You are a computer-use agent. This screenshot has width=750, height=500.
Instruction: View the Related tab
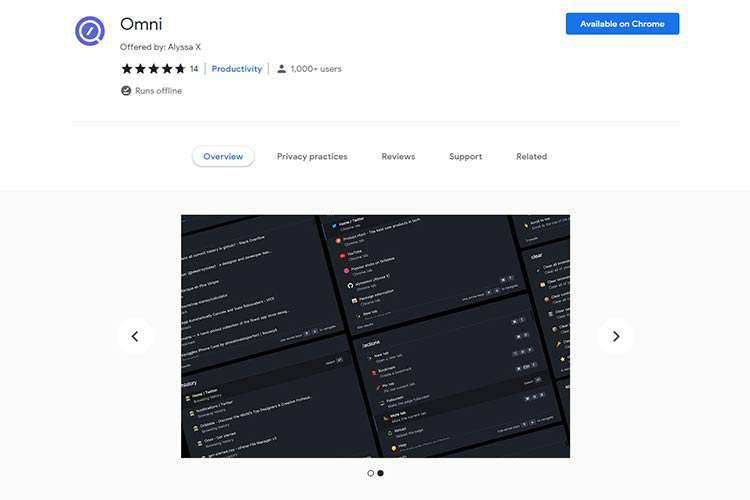531,157
